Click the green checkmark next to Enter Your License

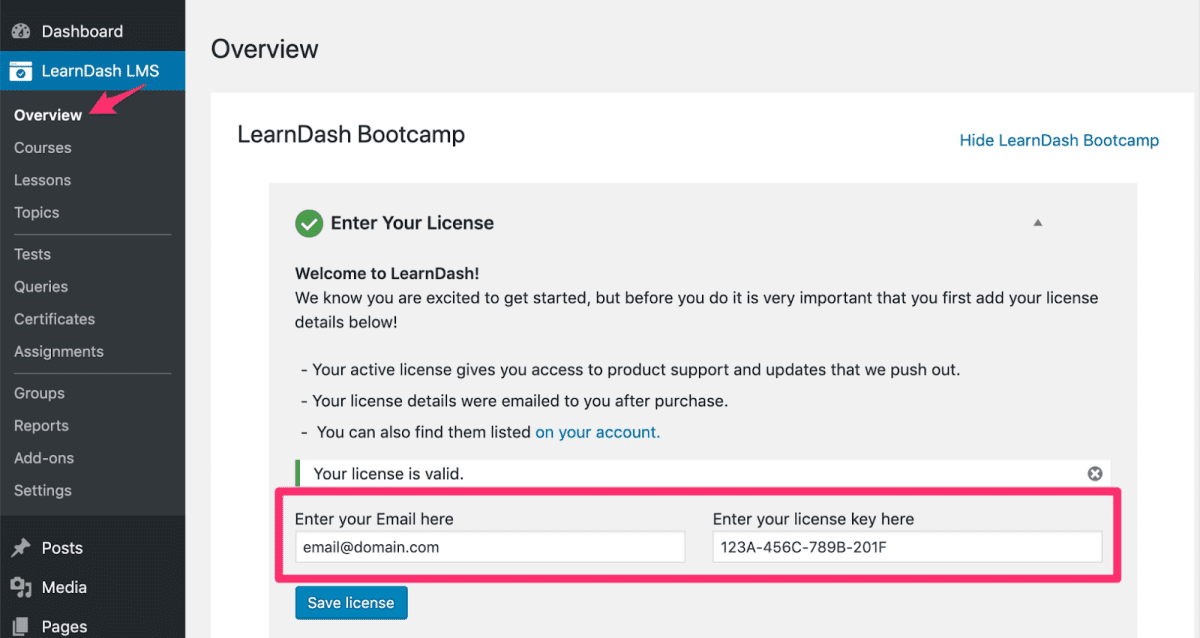tap(309, 223)
